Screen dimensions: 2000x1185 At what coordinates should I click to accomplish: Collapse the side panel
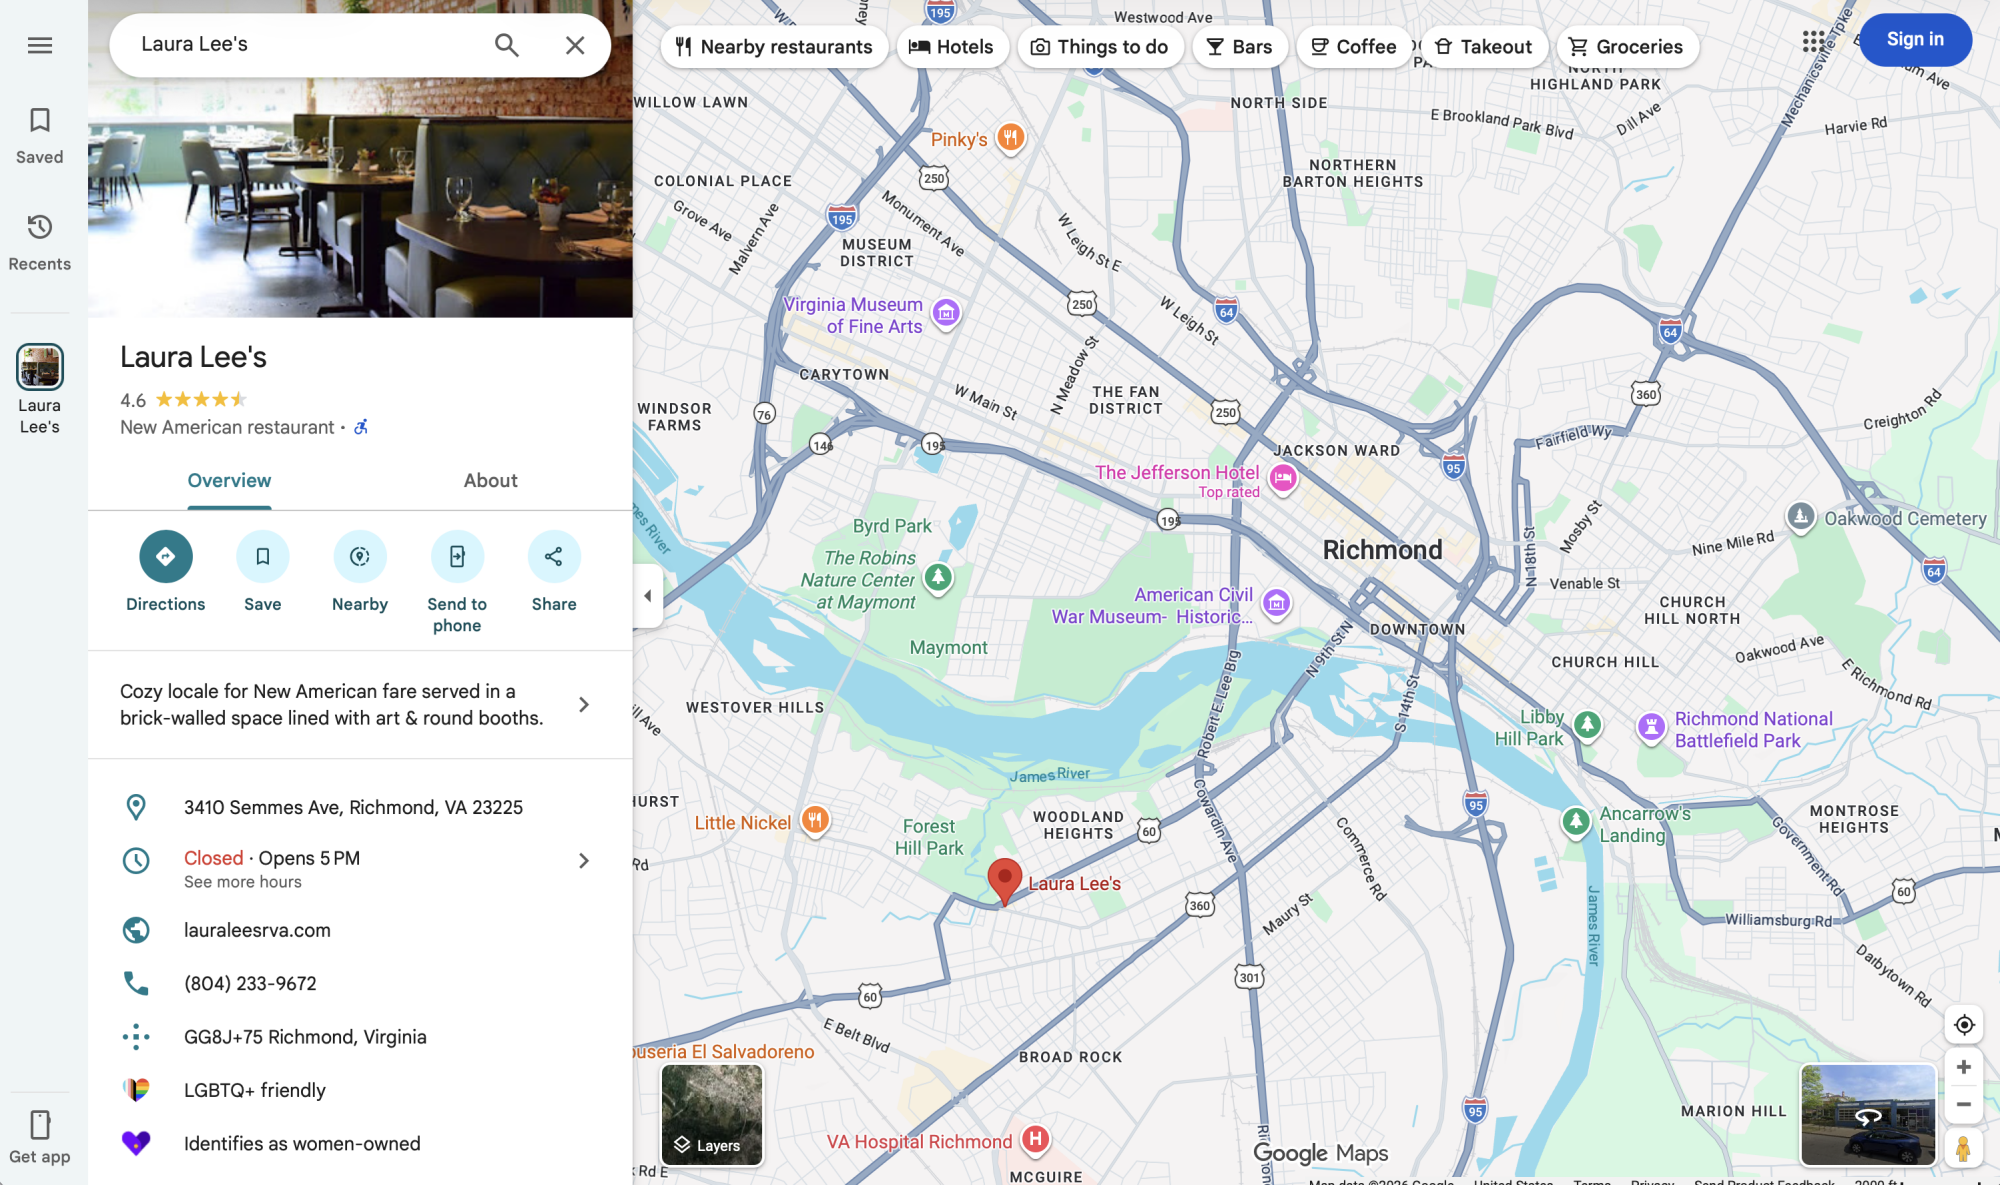[x=648, y=596]
